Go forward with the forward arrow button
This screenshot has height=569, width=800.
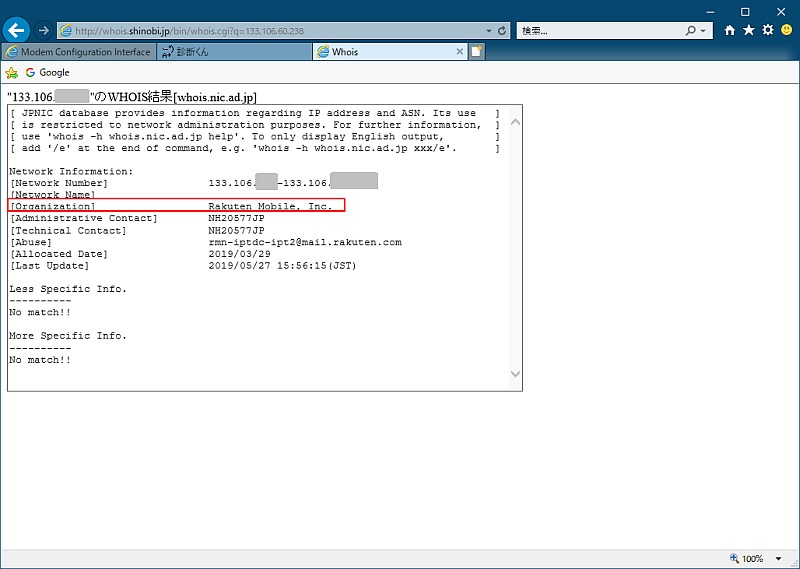click(x=44, y=31)
